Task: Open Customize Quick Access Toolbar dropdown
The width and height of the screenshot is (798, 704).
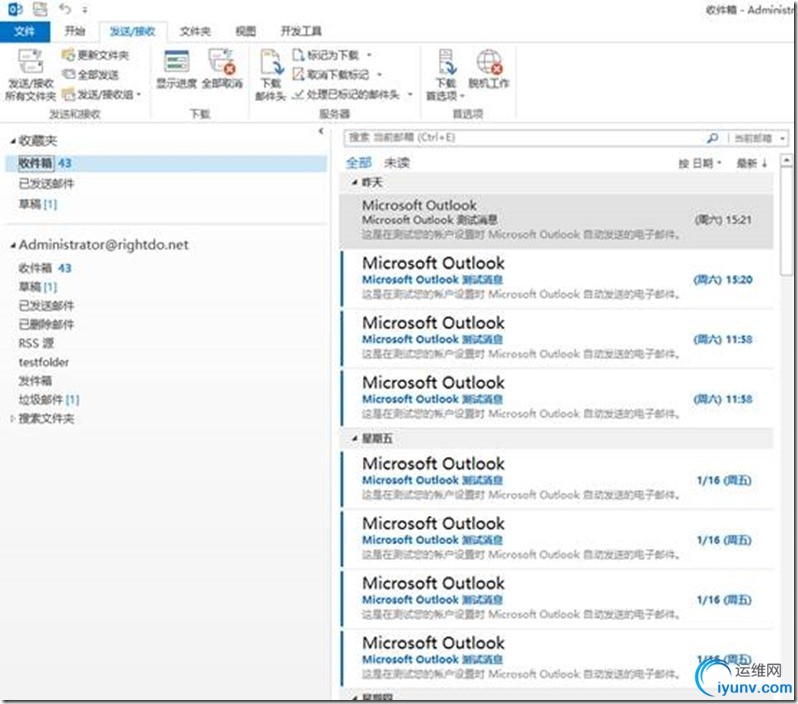Action: [85, 10]
